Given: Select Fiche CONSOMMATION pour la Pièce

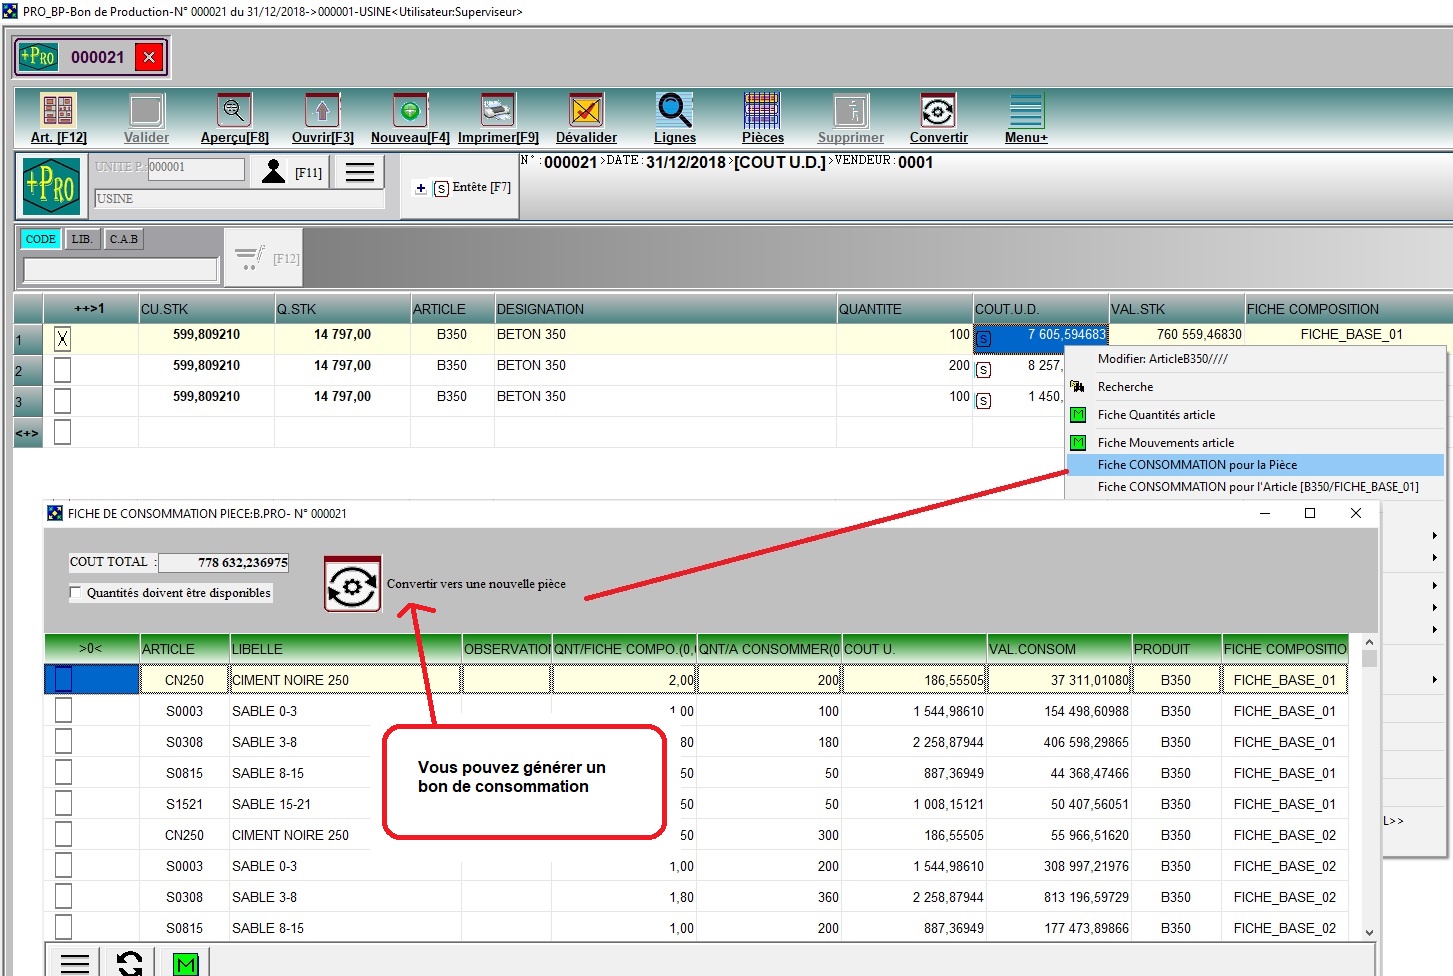Looking at the screenshot, I should tap(1256, 465).
